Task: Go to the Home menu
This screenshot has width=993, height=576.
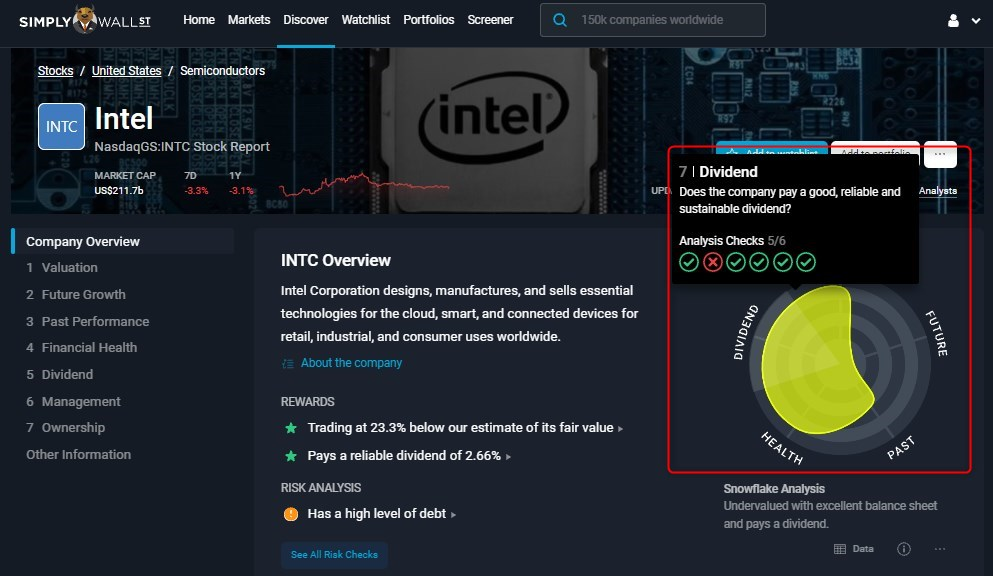Action: coord(199,20)
